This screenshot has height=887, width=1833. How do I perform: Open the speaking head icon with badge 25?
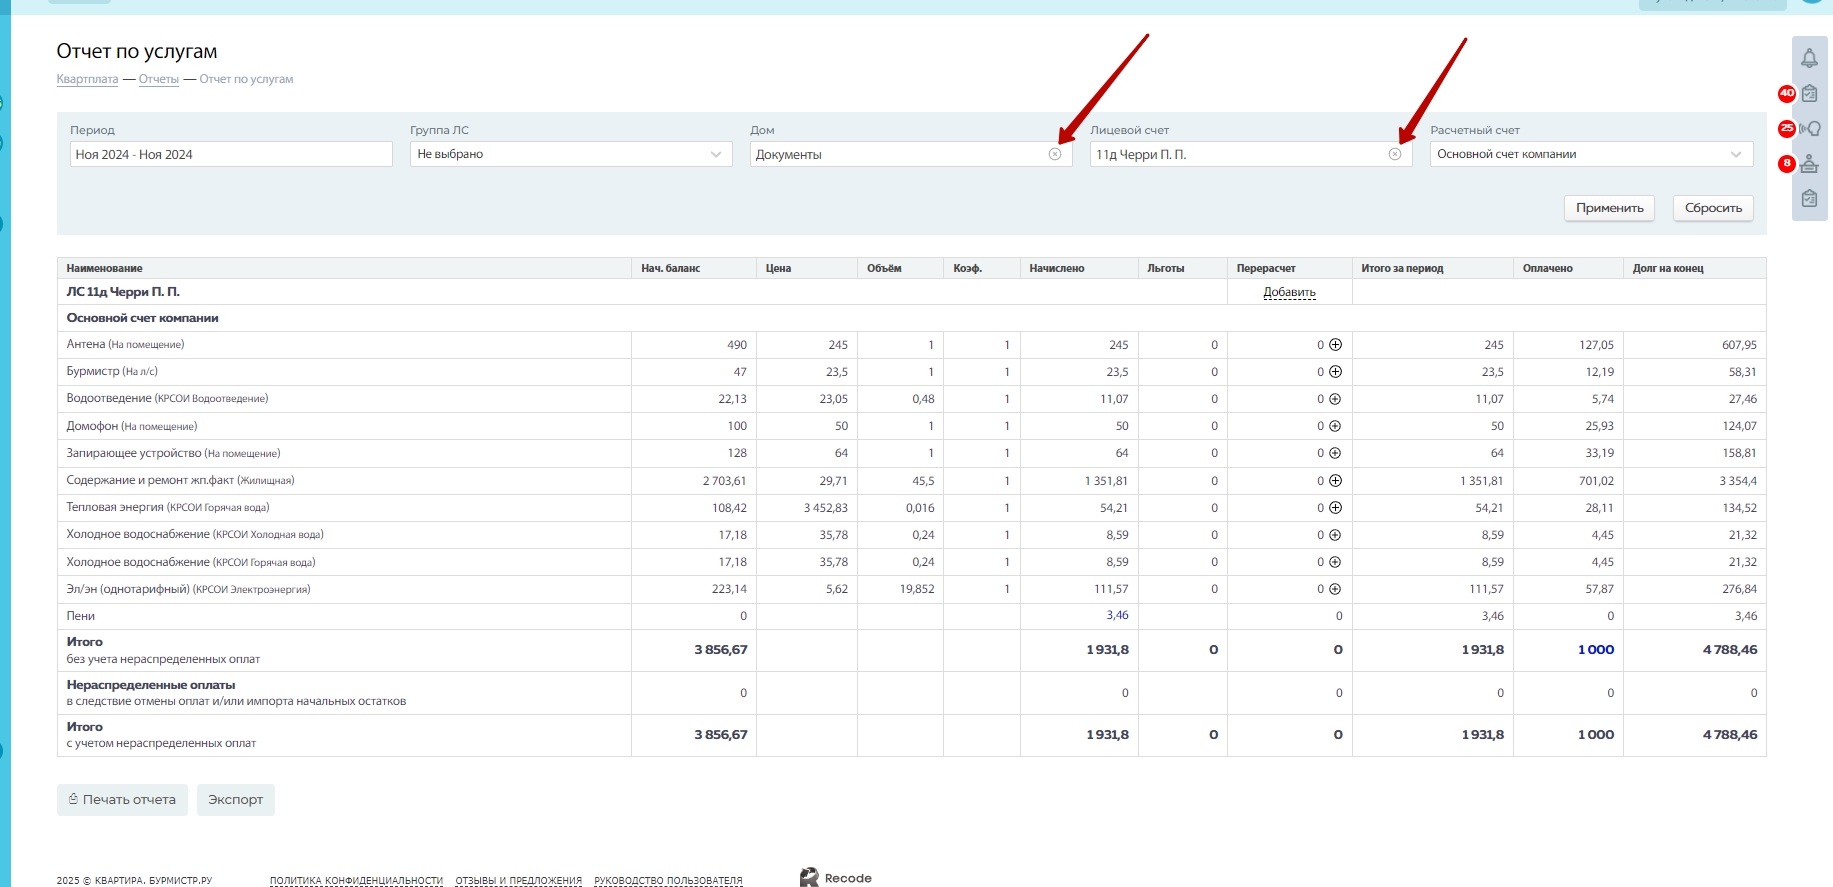[x=1809, y=129]
